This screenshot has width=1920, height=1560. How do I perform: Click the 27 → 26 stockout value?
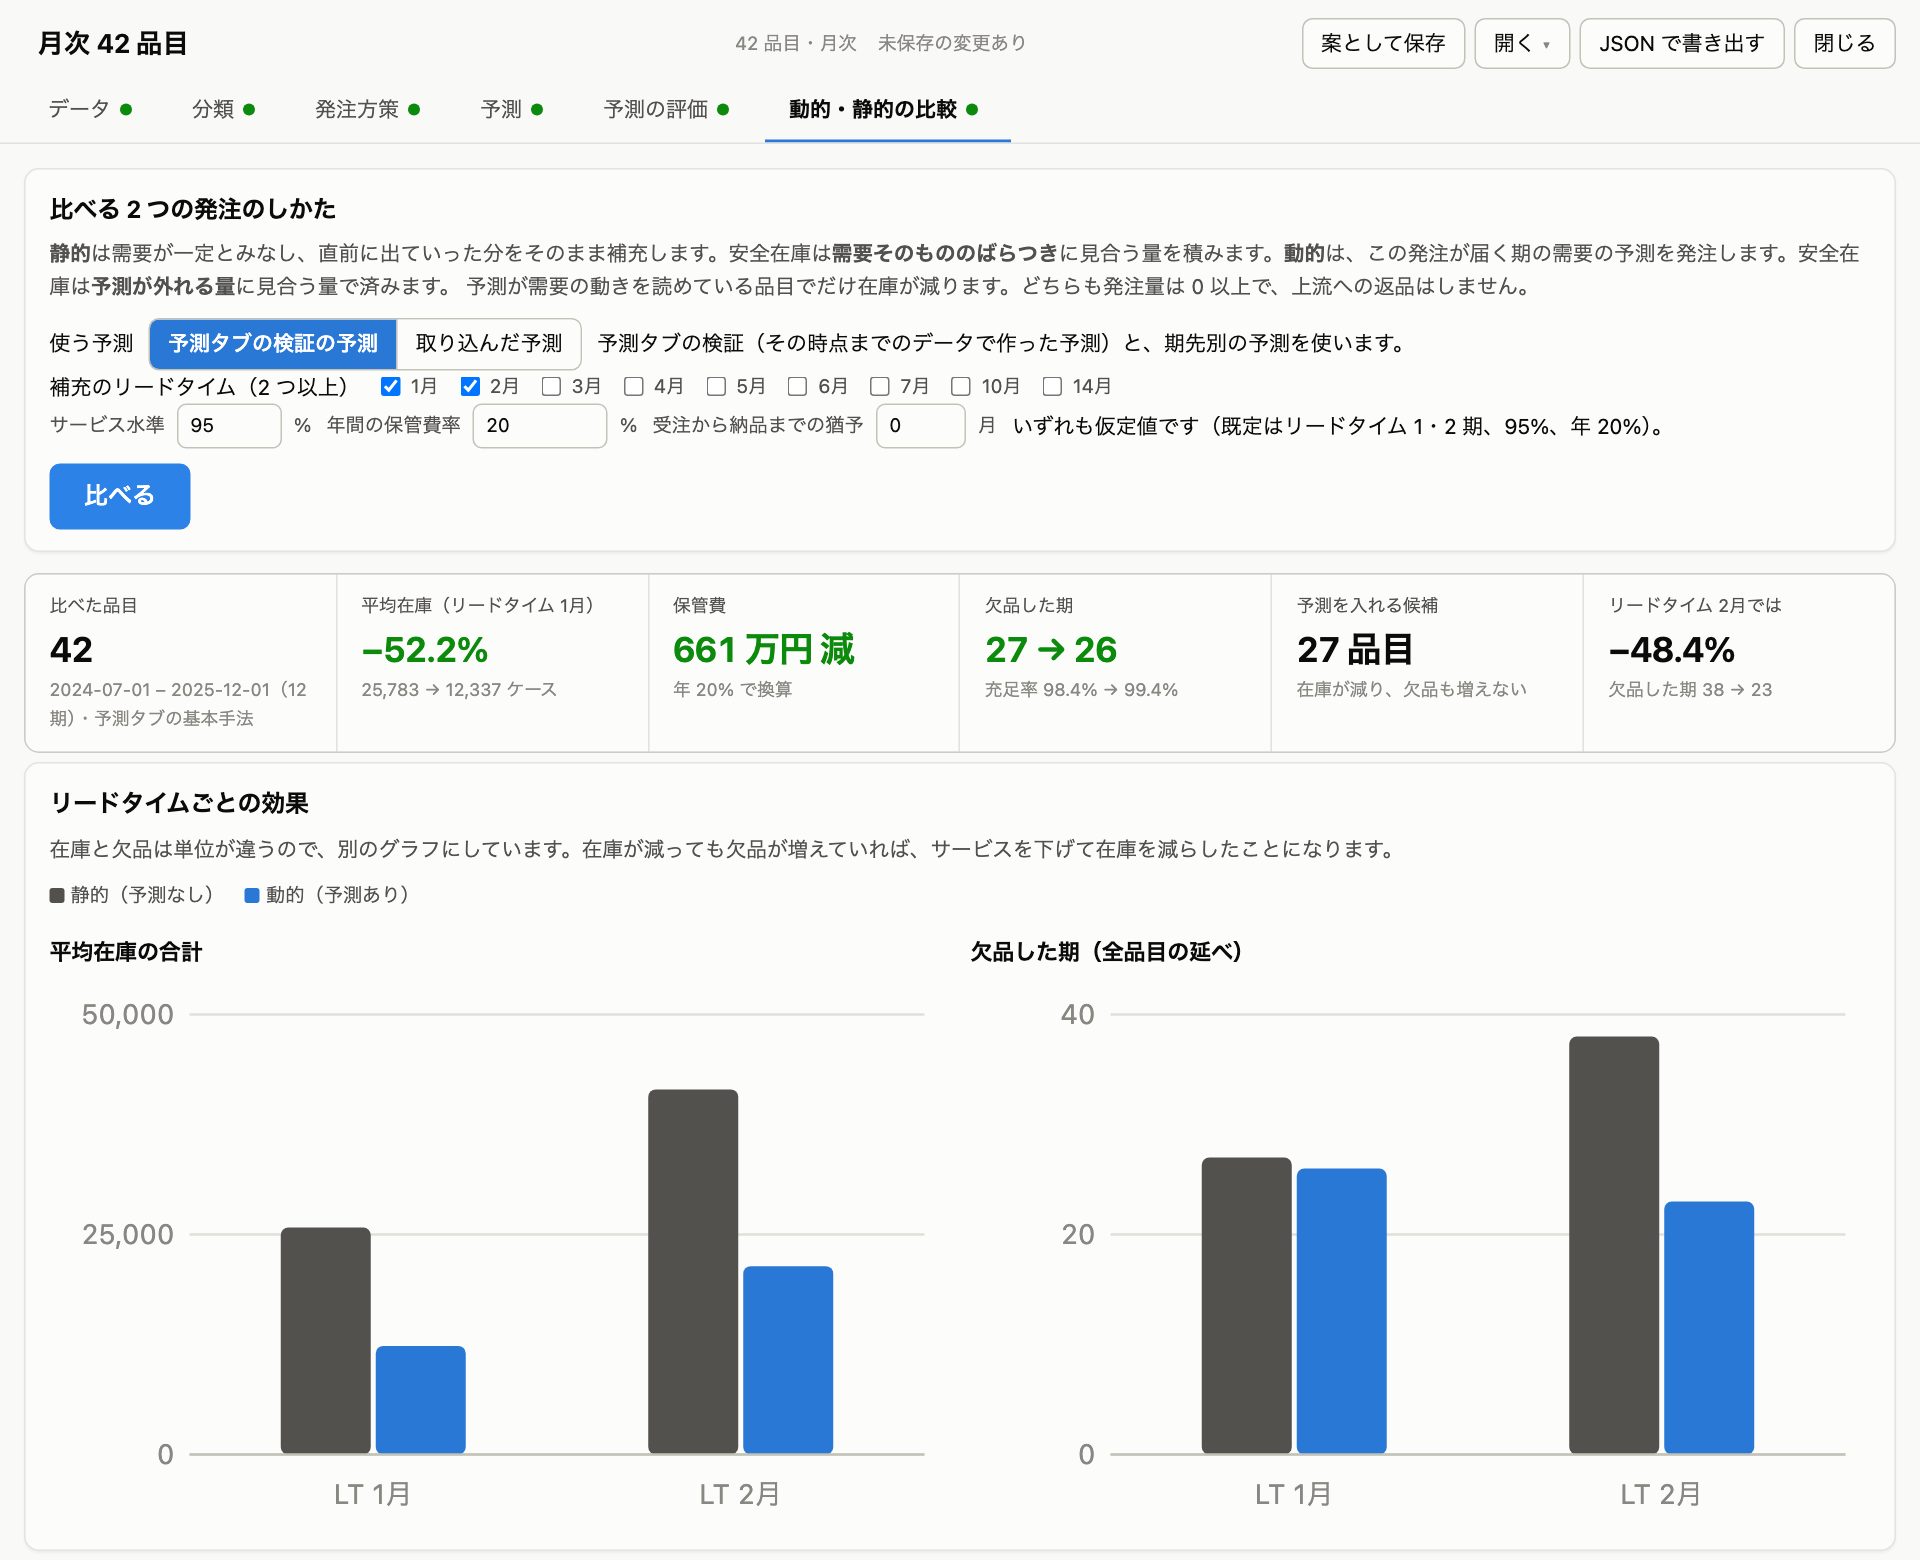[1051, 650]
